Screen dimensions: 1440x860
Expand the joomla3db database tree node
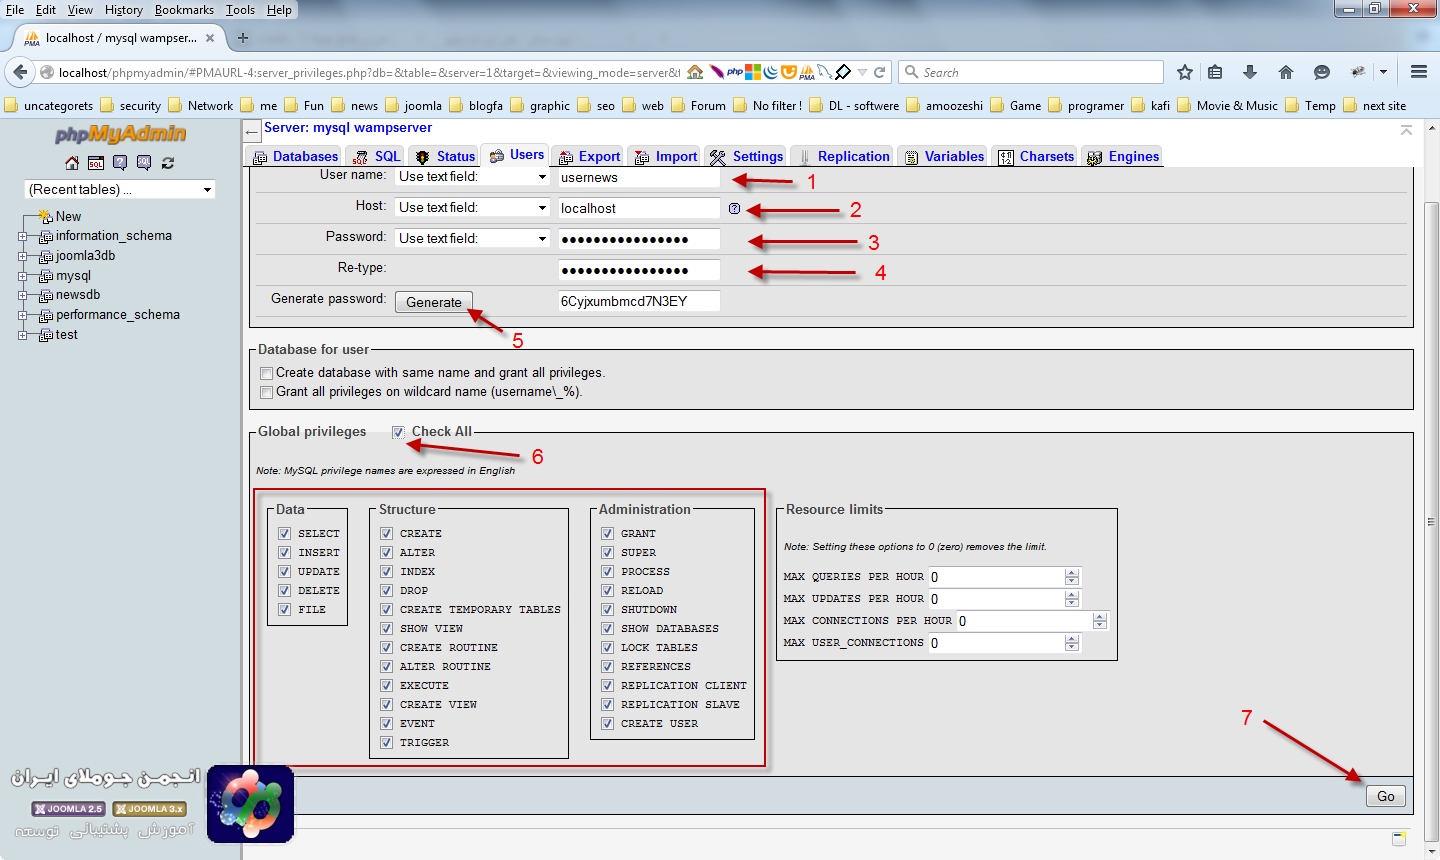coord(22,257)
